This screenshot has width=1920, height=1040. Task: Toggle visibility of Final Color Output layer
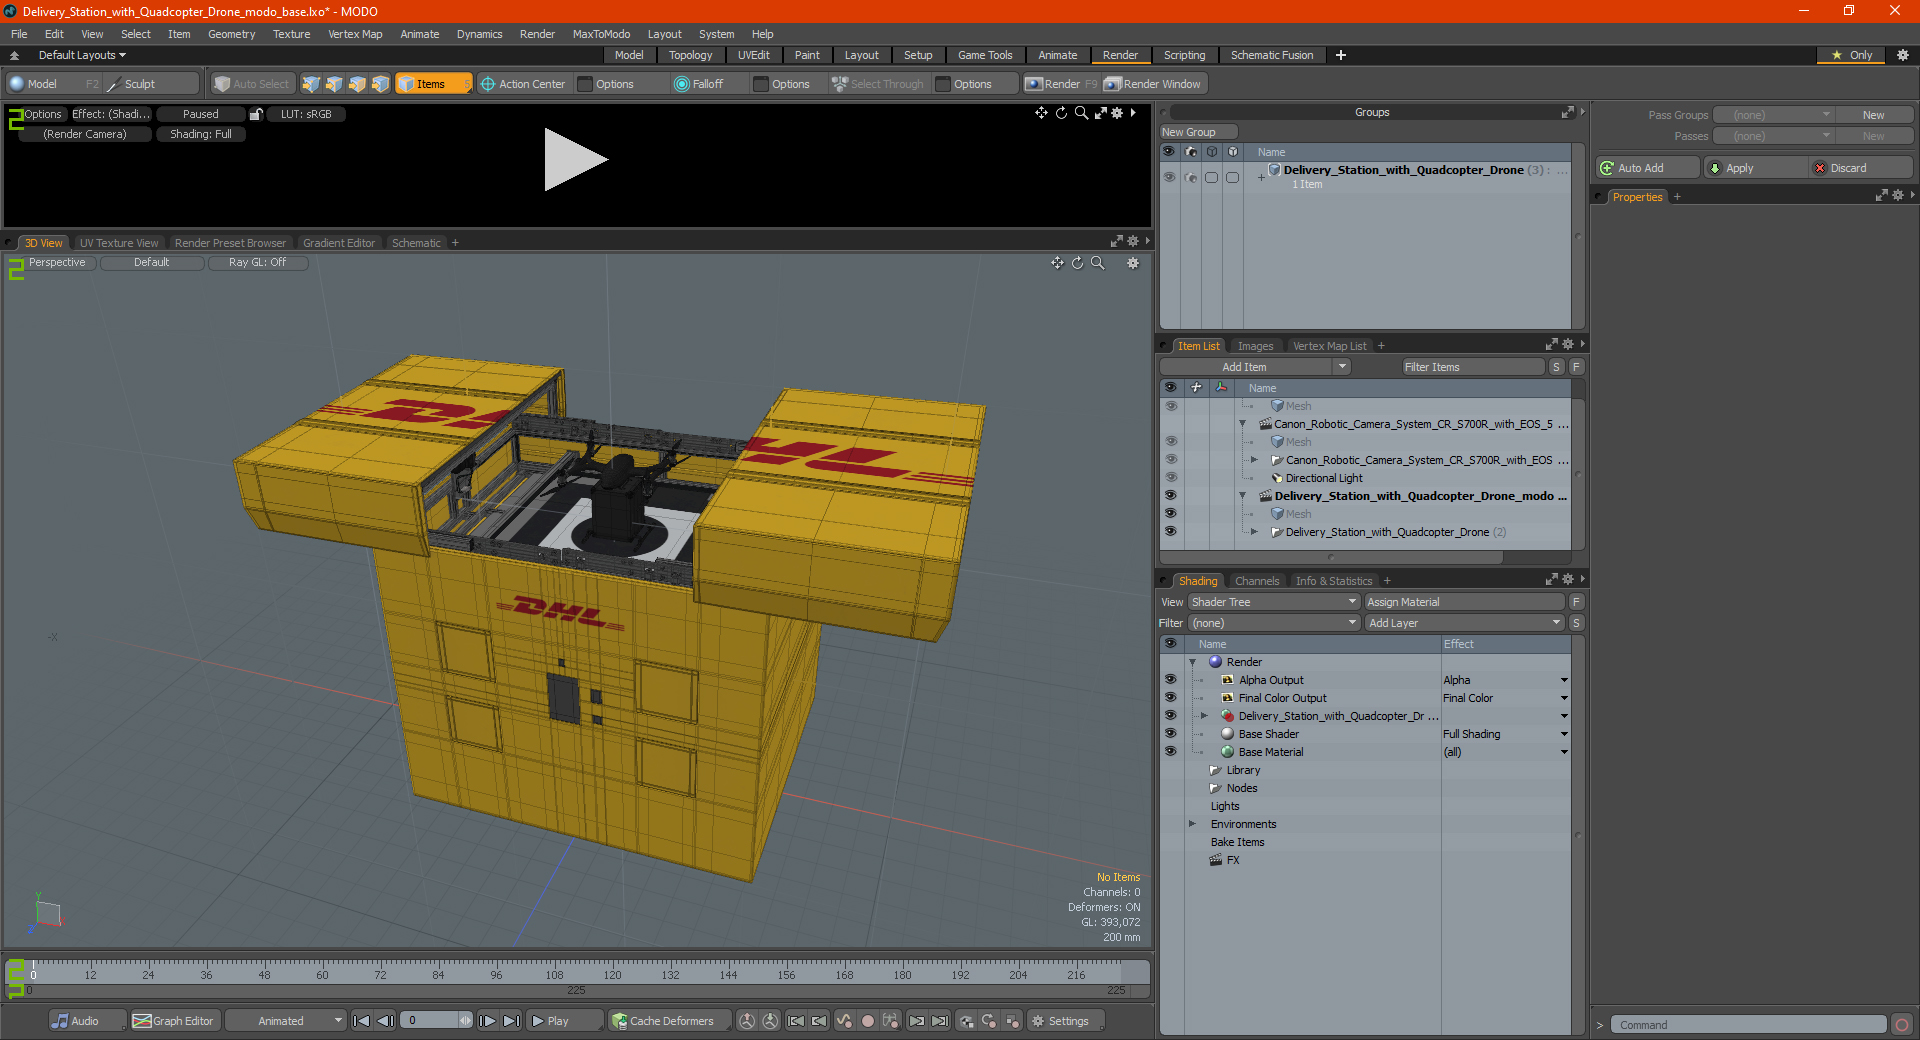(1170, 698)
